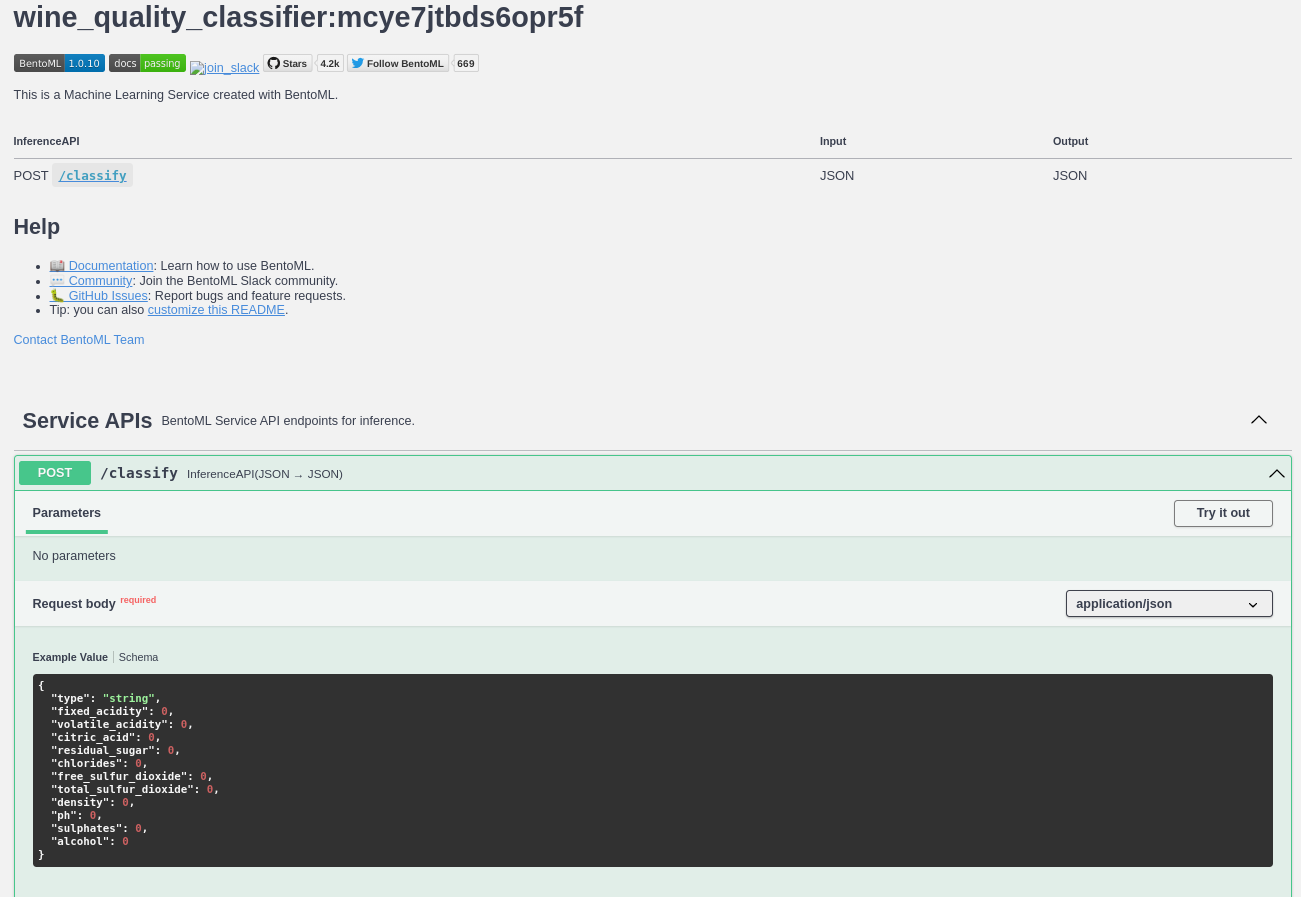Screen dimensions: 1301x897
Task: Click the /classify endpoint path in operation header
Action: (139, 473)
